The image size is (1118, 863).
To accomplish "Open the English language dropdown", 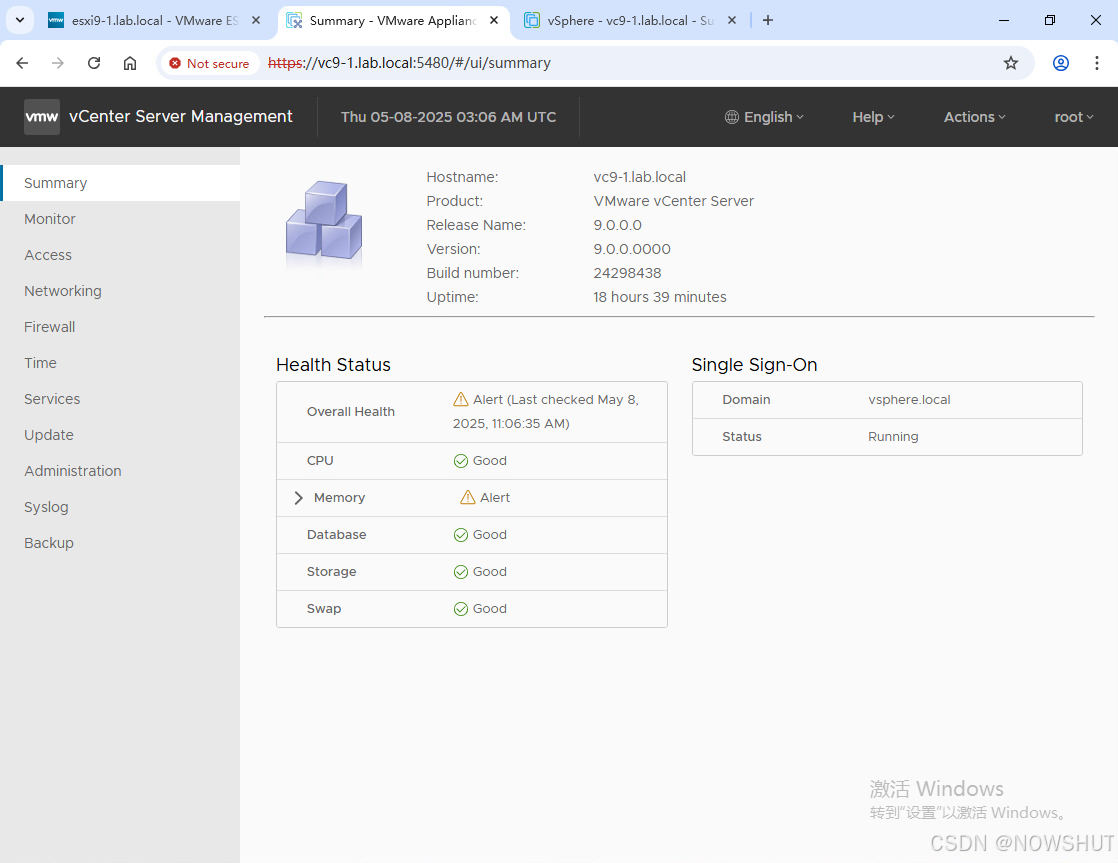I will pos(764,117).
